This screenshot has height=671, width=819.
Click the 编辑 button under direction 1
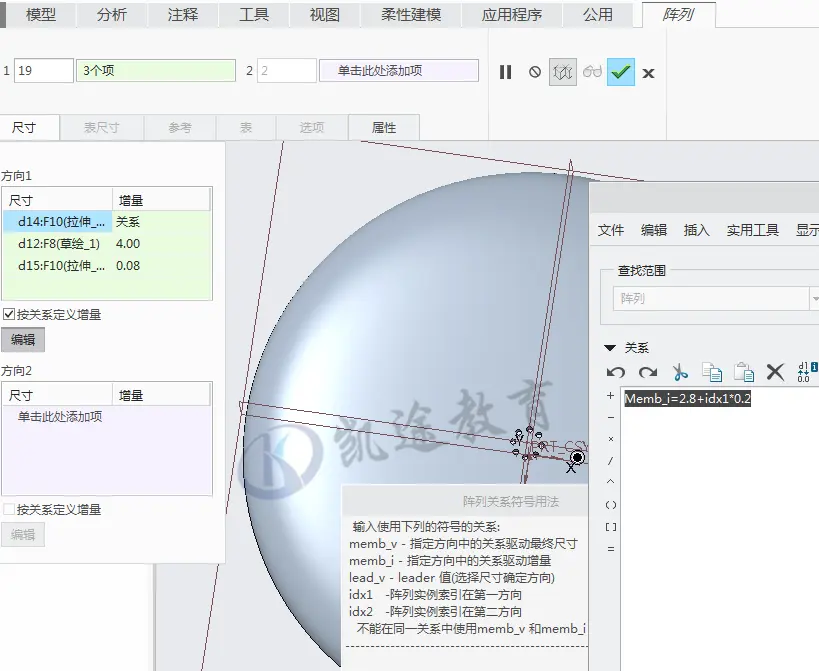(x=23, y=339)
